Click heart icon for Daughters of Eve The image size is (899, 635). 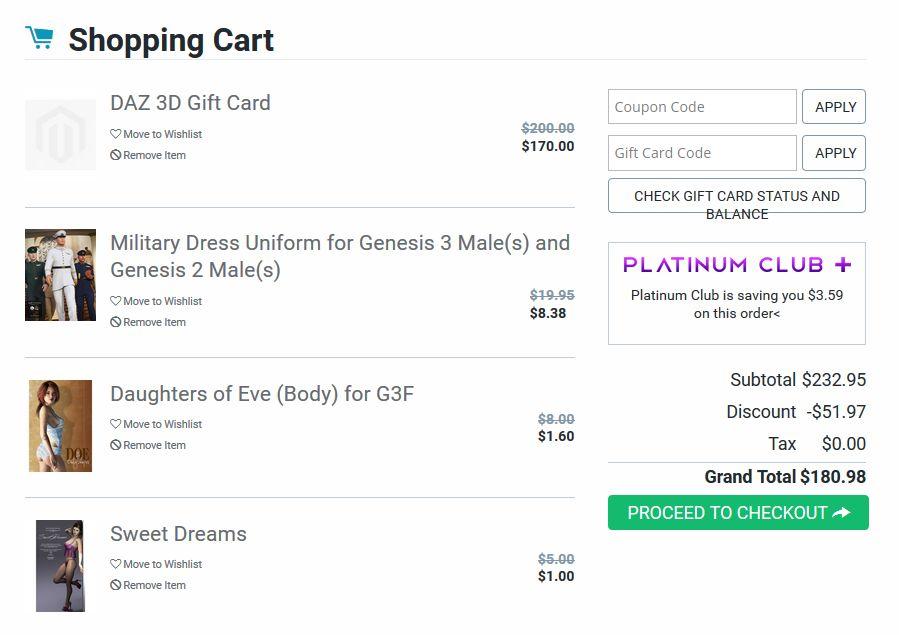[116, 424]
